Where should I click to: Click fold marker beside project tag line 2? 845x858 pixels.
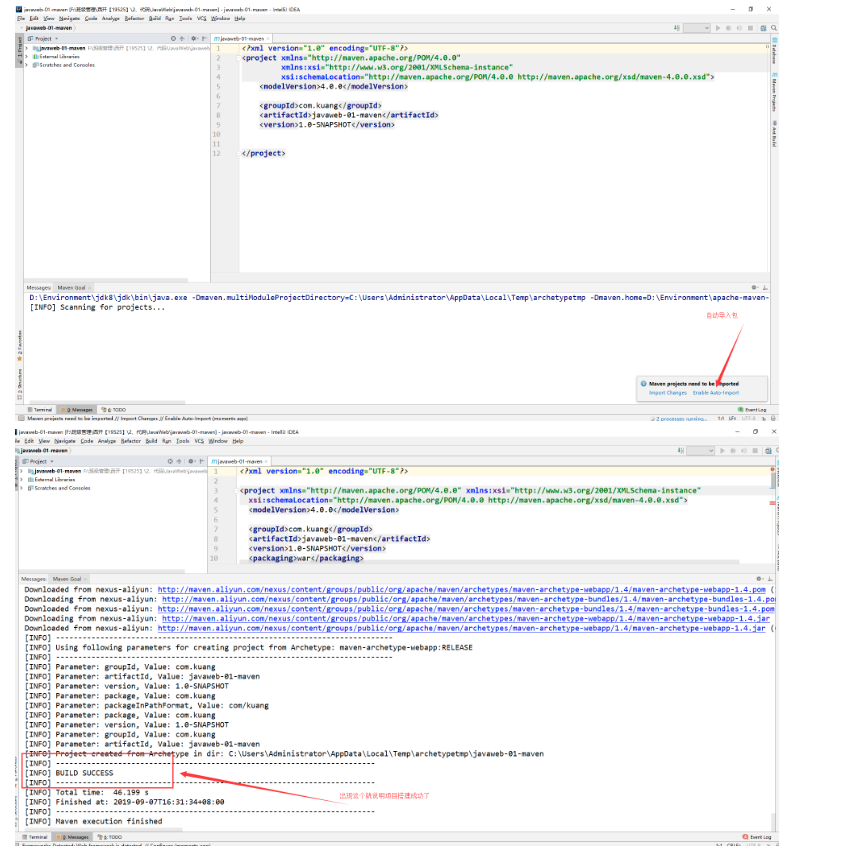[238, 58]
